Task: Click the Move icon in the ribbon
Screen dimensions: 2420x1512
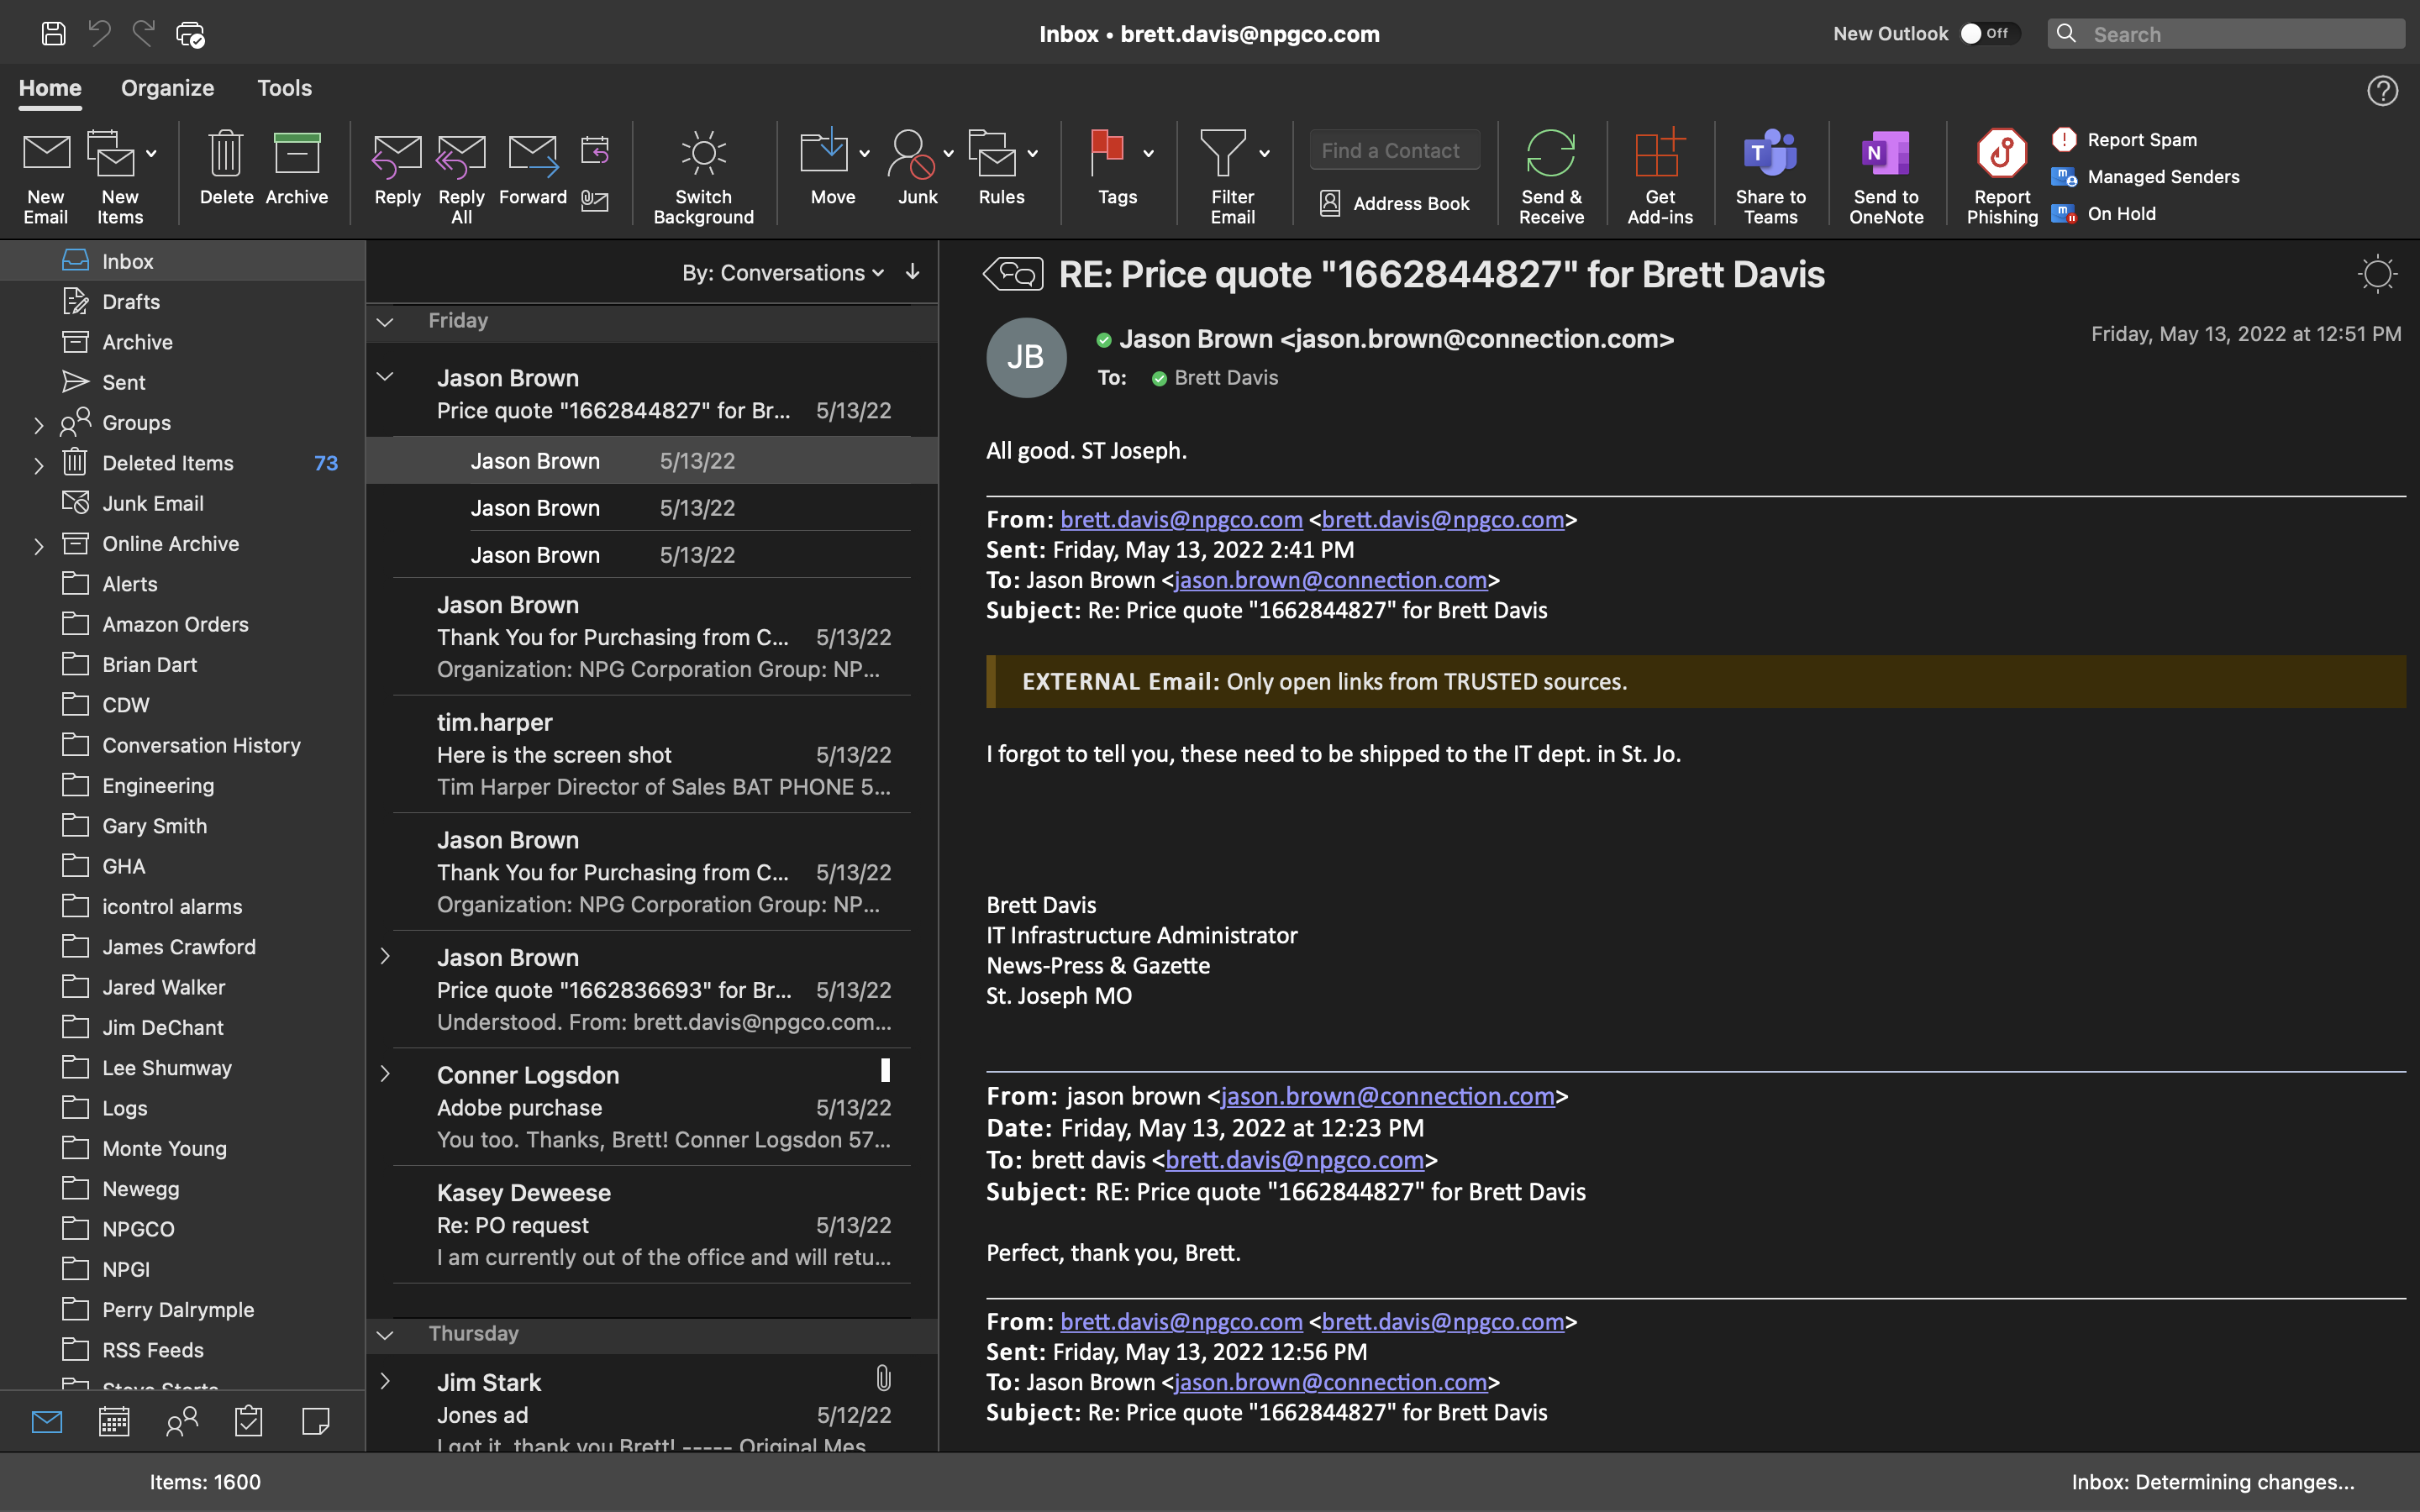Action: point(824,153)
